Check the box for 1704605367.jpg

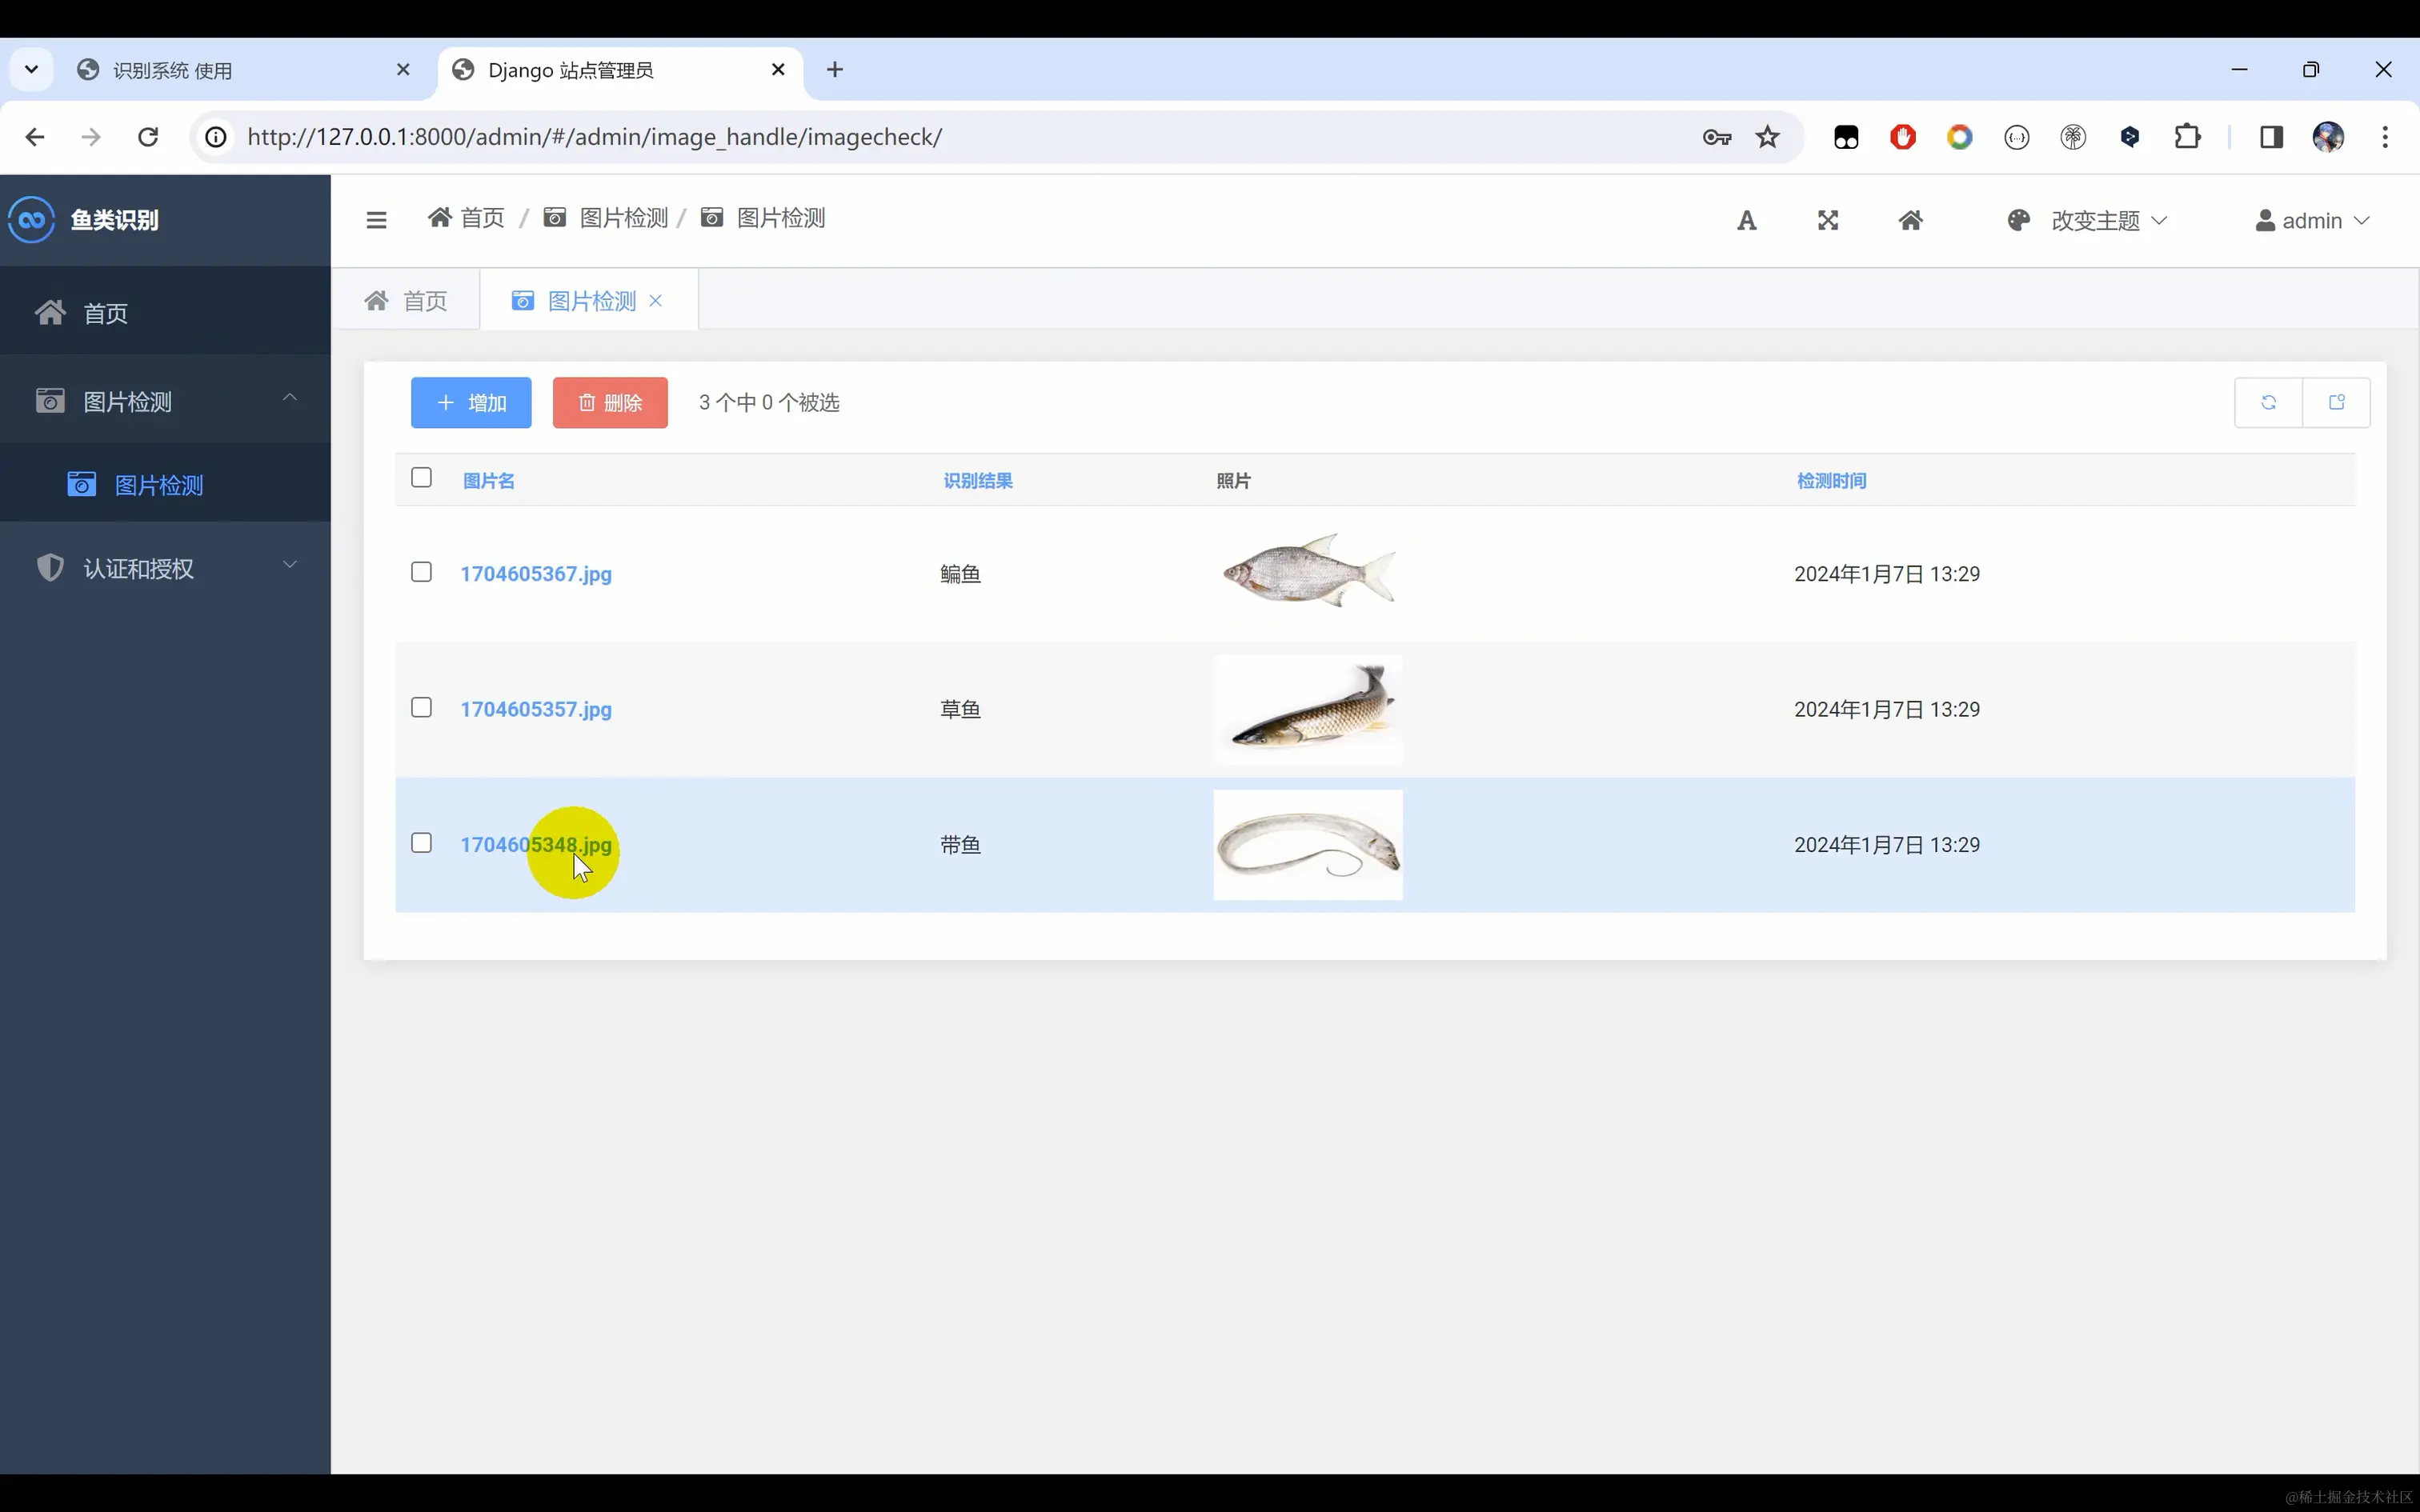[421, 572]
